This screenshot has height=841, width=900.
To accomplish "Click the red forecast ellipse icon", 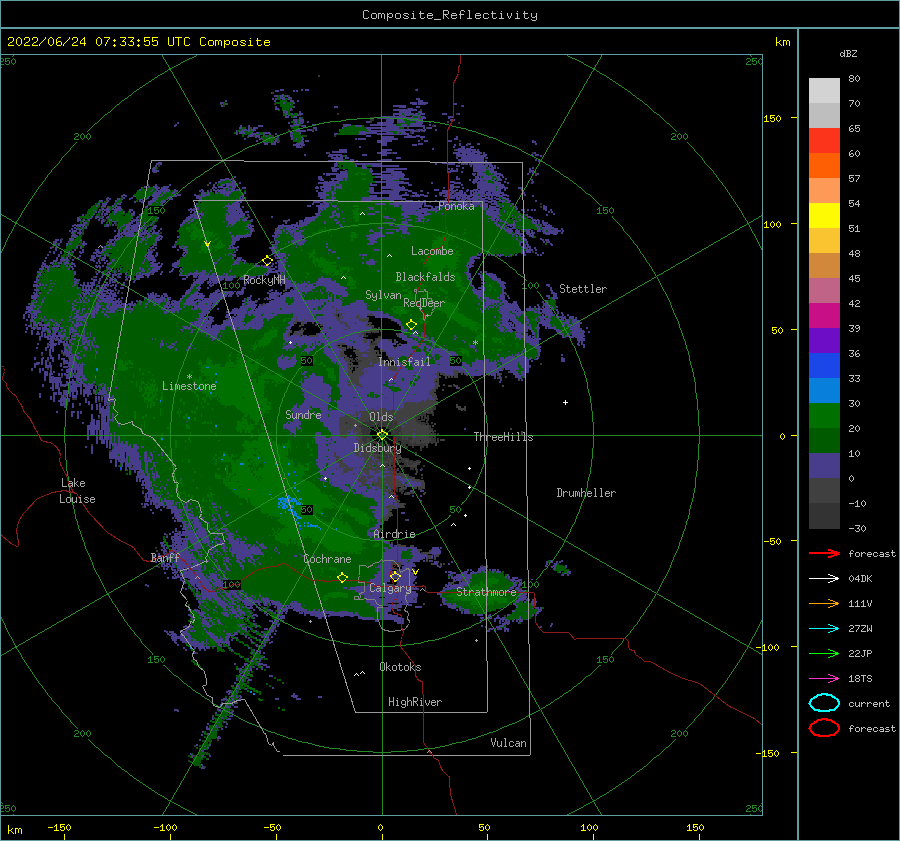I will tap(824, 728).
